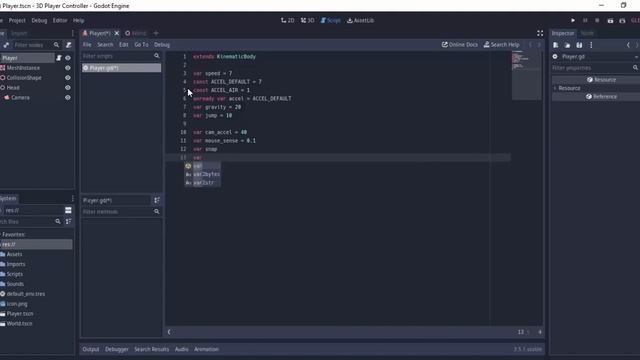Open the Output bottom panel

[91, 349]
